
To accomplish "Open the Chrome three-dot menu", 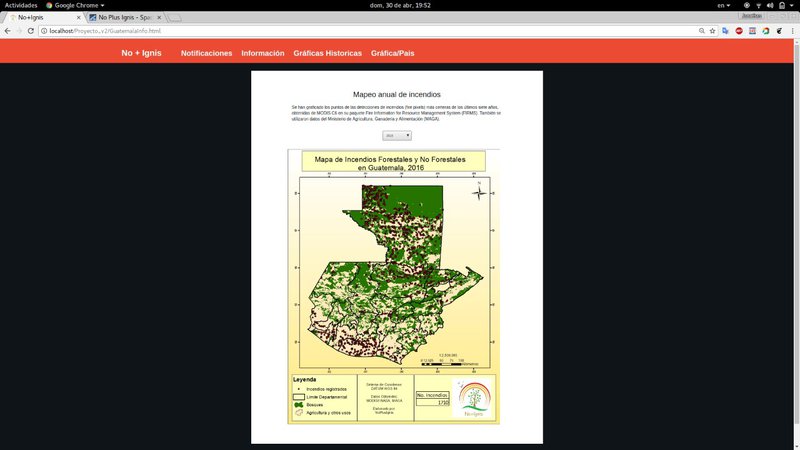I will [x=792, y=31].
